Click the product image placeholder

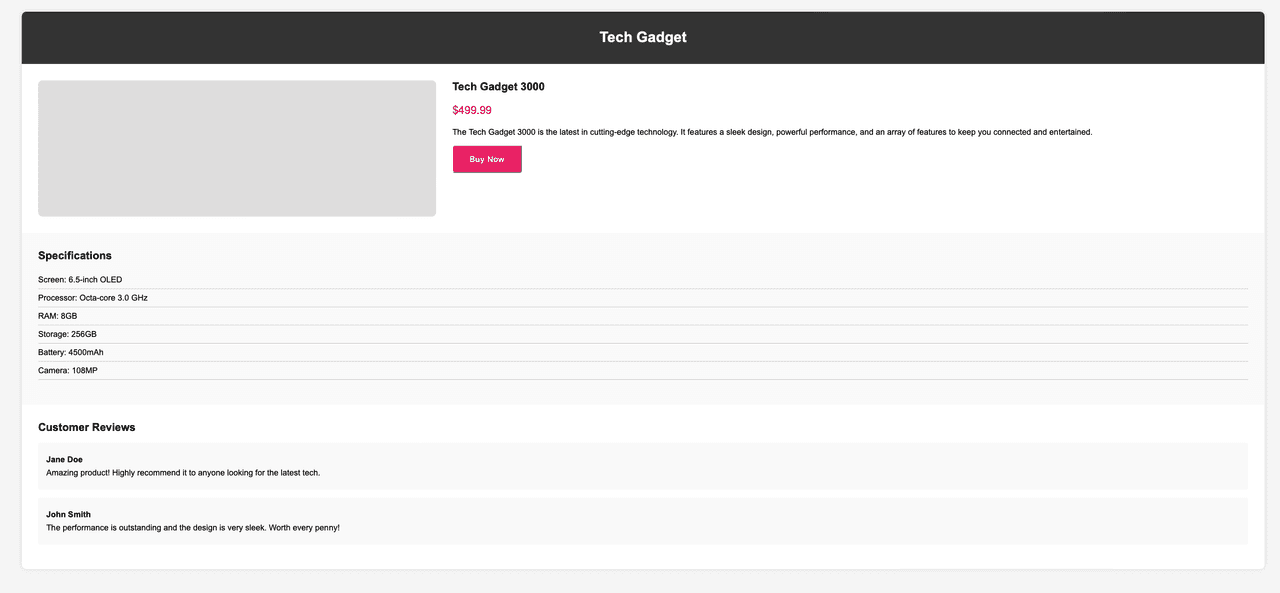coord(237,148)
